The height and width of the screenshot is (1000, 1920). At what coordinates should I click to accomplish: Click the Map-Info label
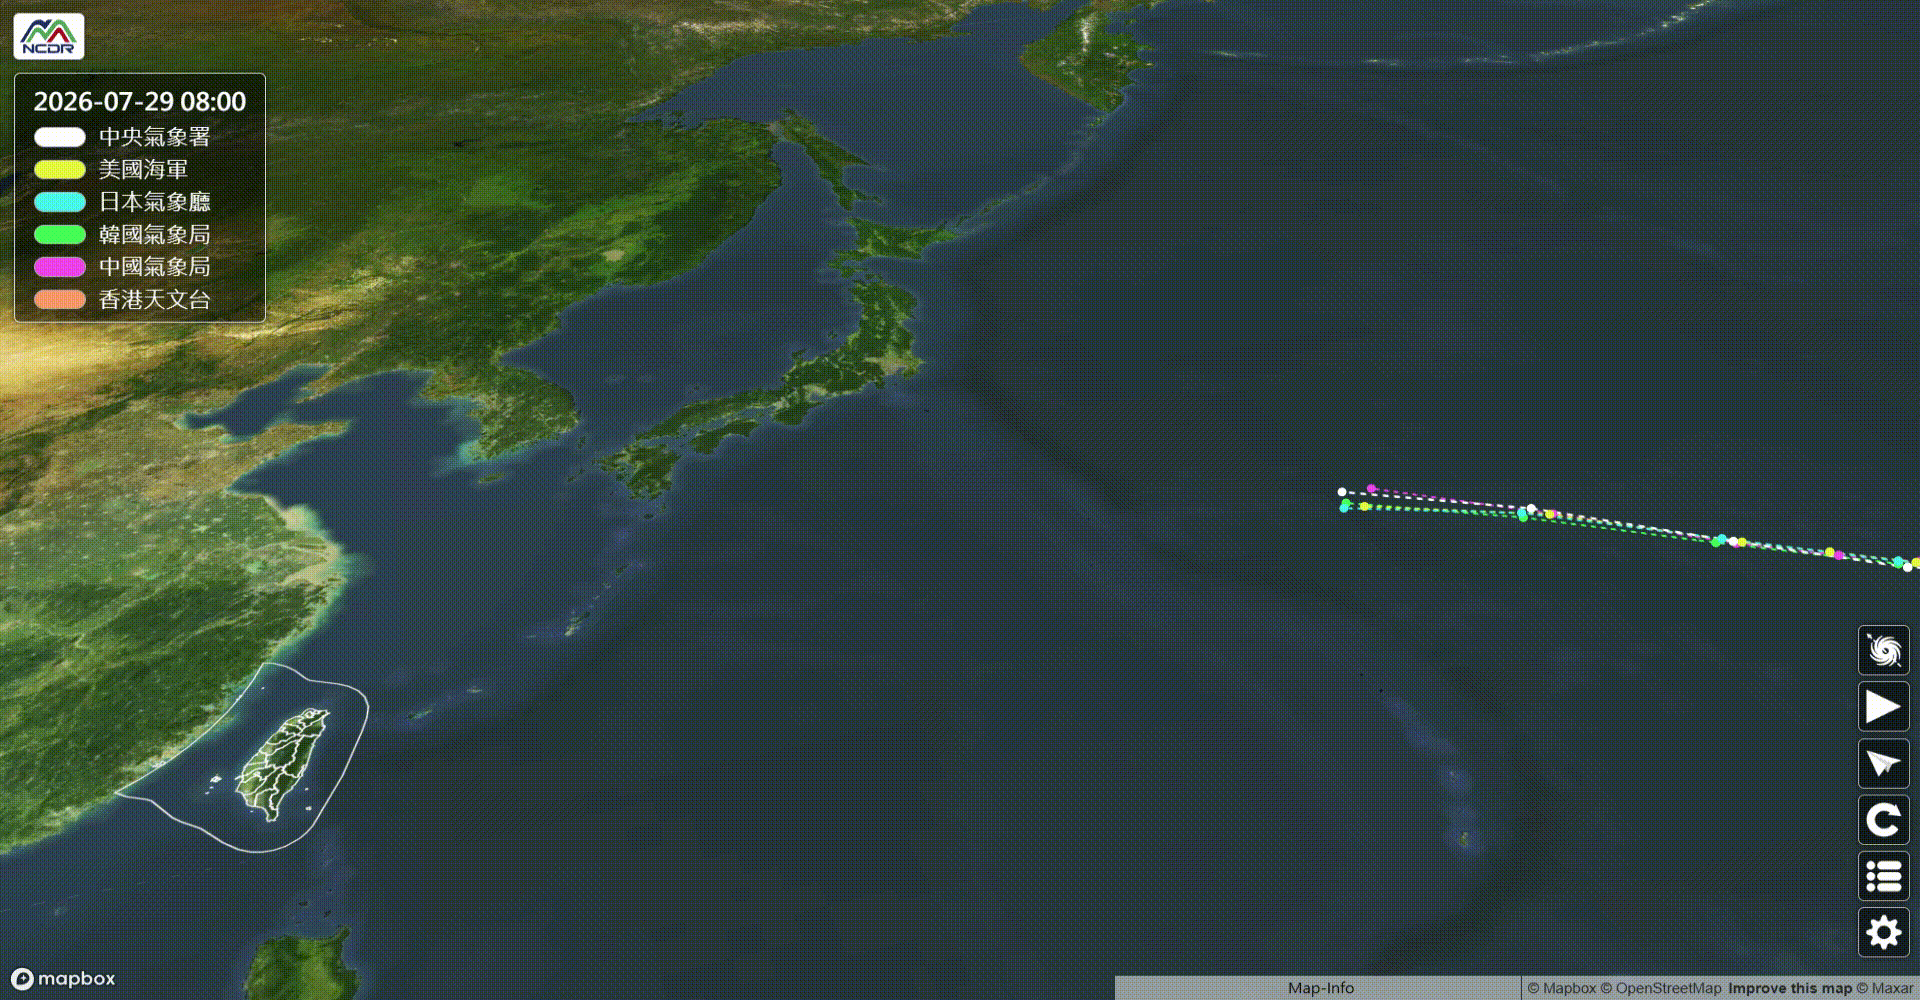pos(1320,988)
